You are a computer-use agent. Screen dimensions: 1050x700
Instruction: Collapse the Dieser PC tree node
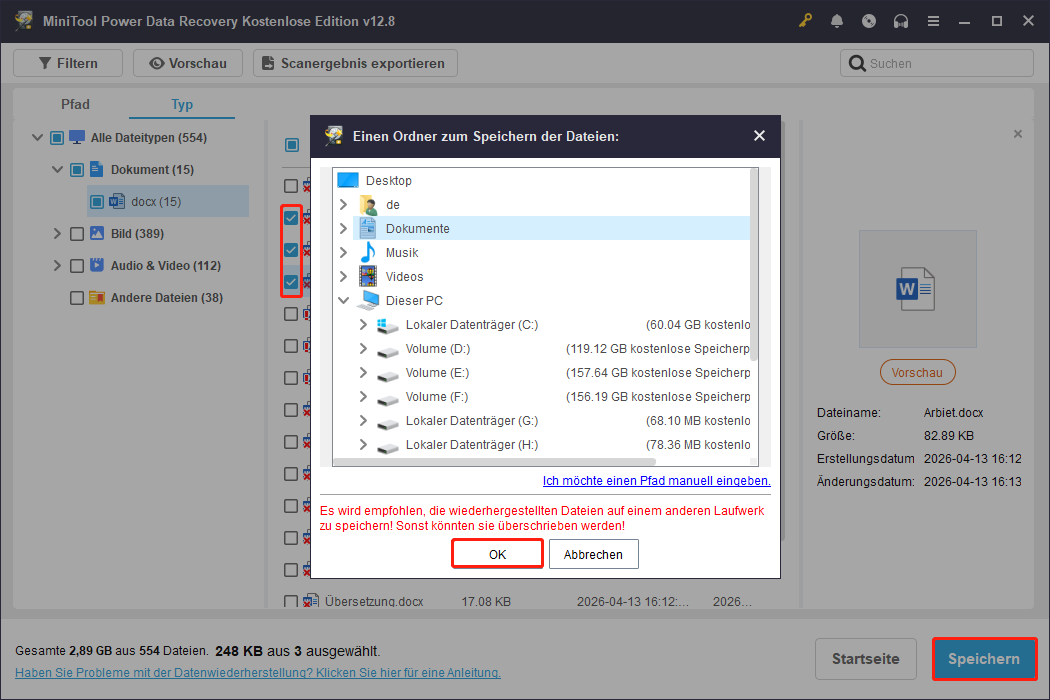(x=343, y=301)
